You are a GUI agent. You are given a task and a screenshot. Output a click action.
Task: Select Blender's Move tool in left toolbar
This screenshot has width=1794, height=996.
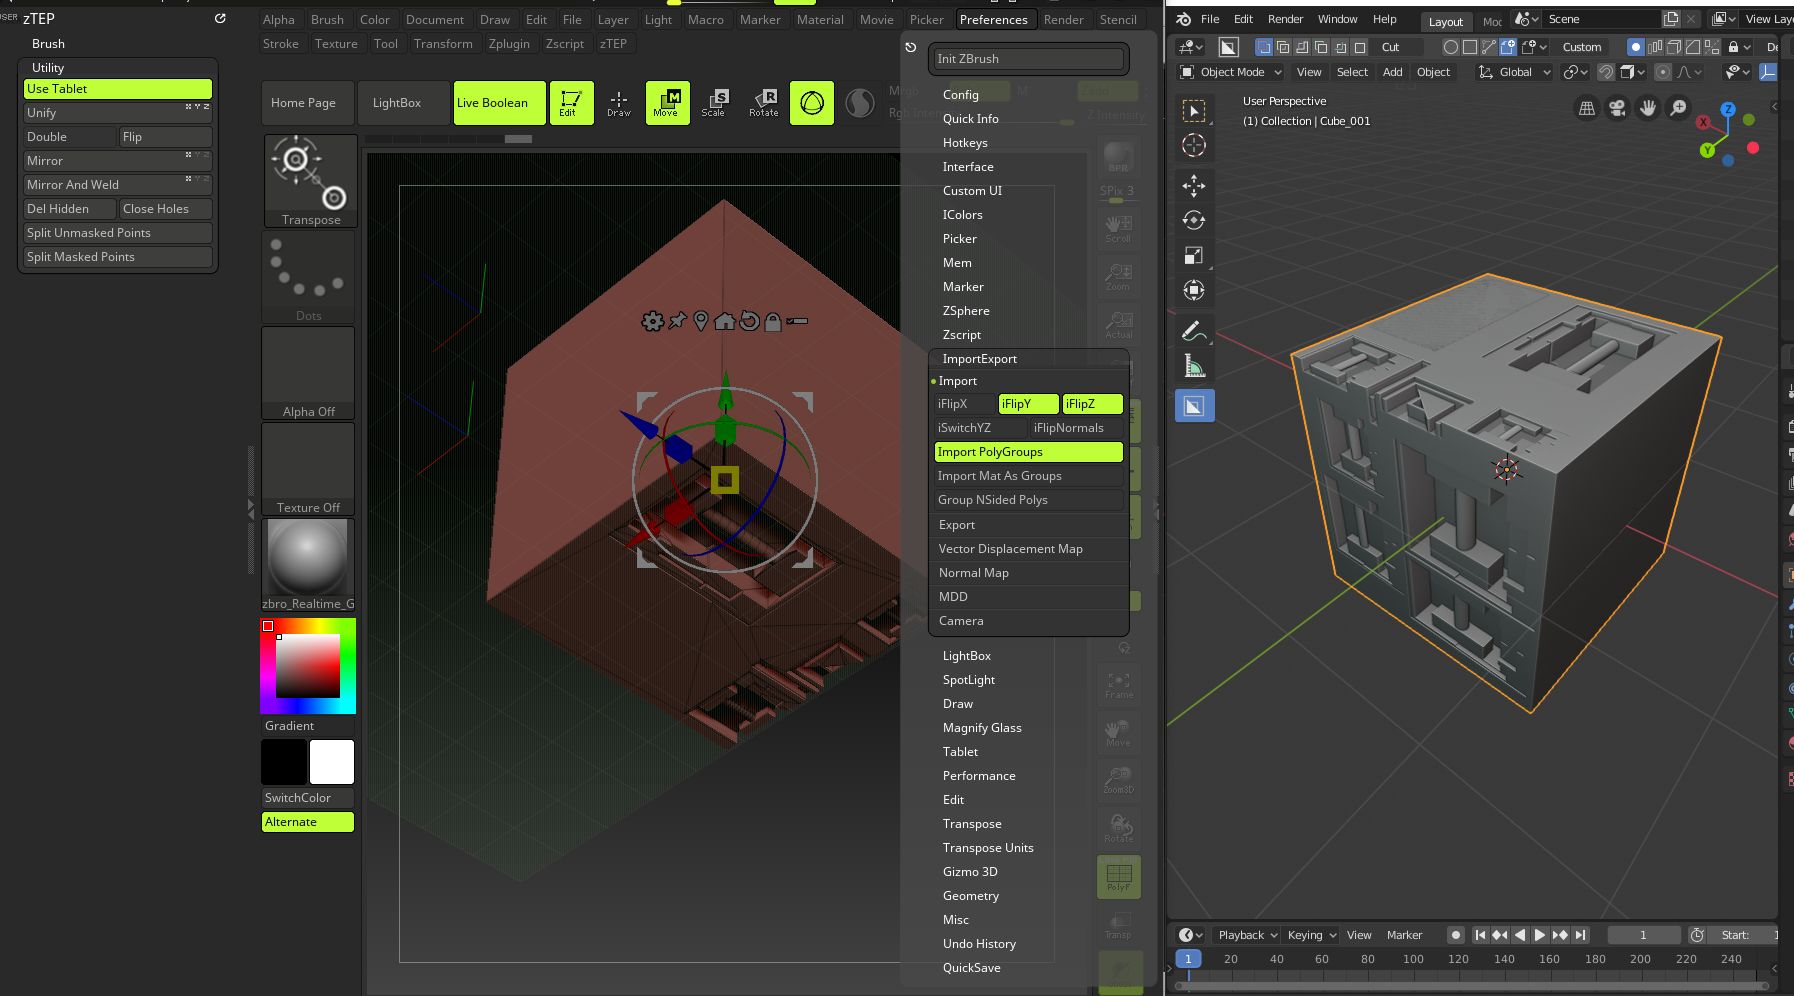[x=1194, y=186]
